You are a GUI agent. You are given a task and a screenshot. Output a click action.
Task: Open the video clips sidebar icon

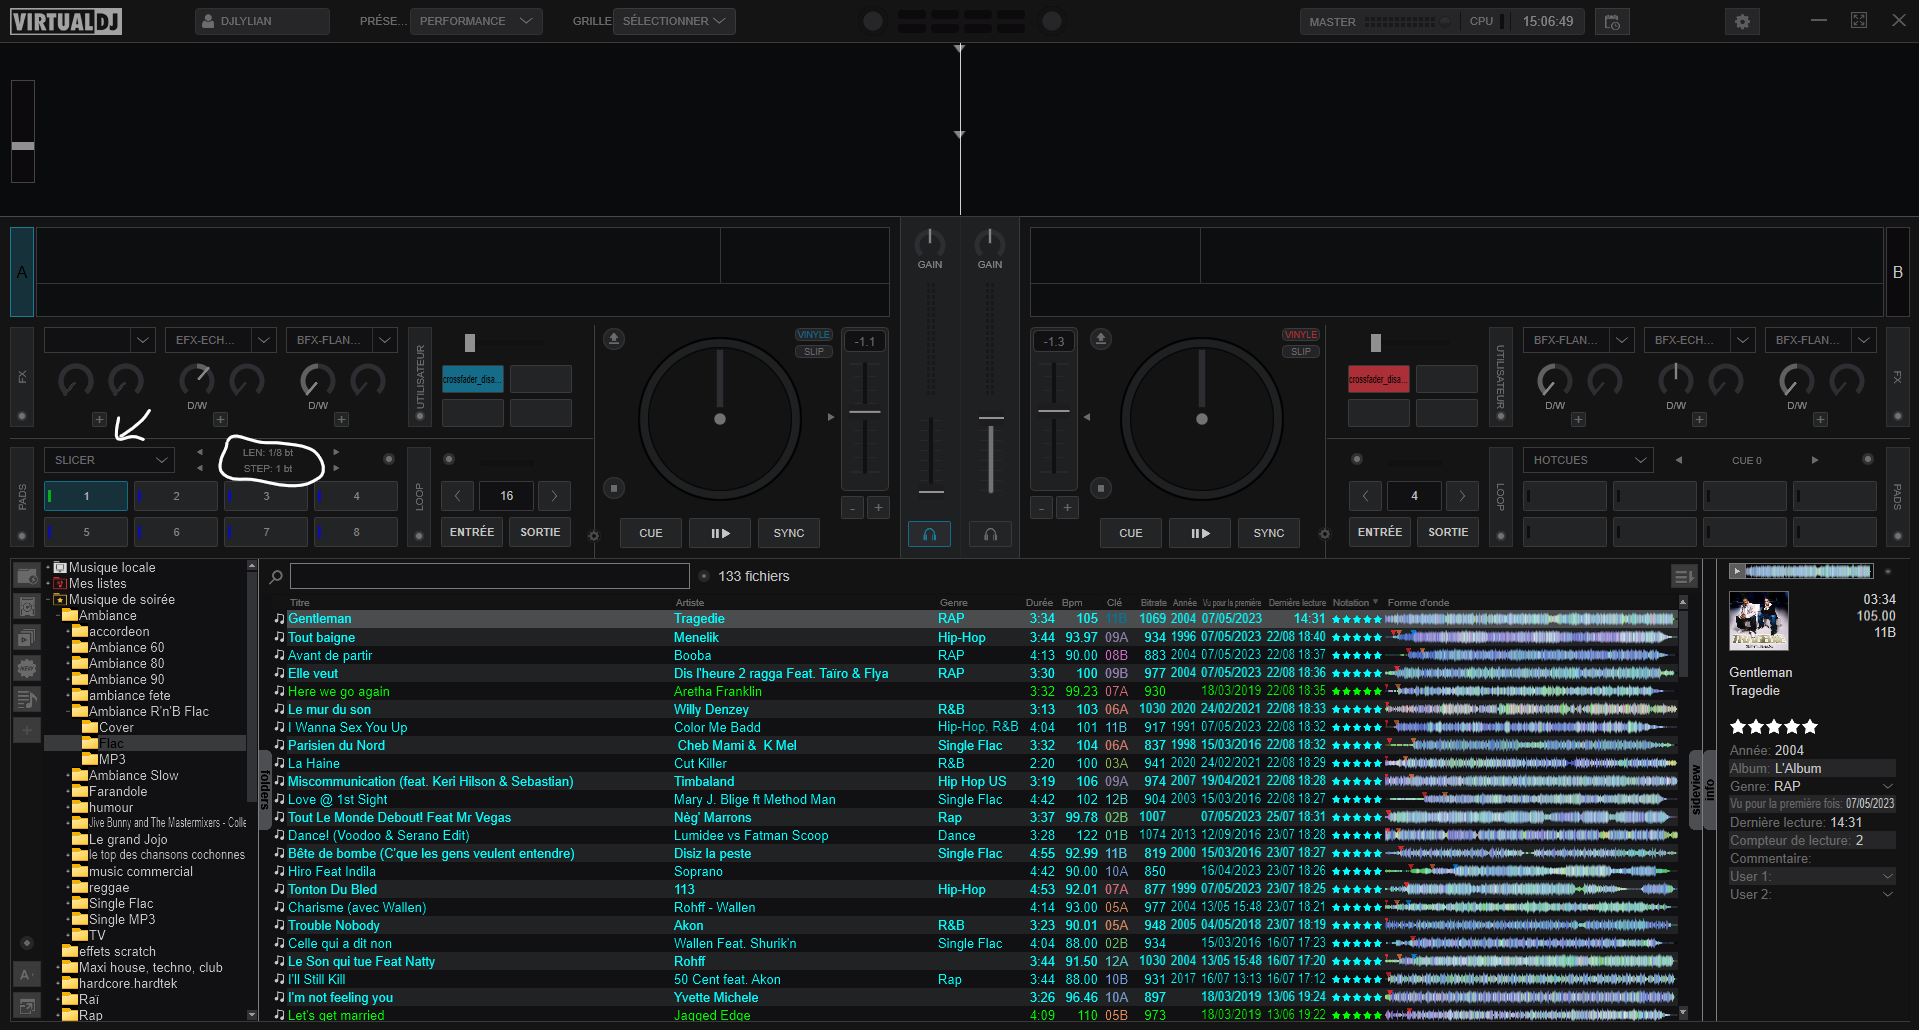[27, 637]
